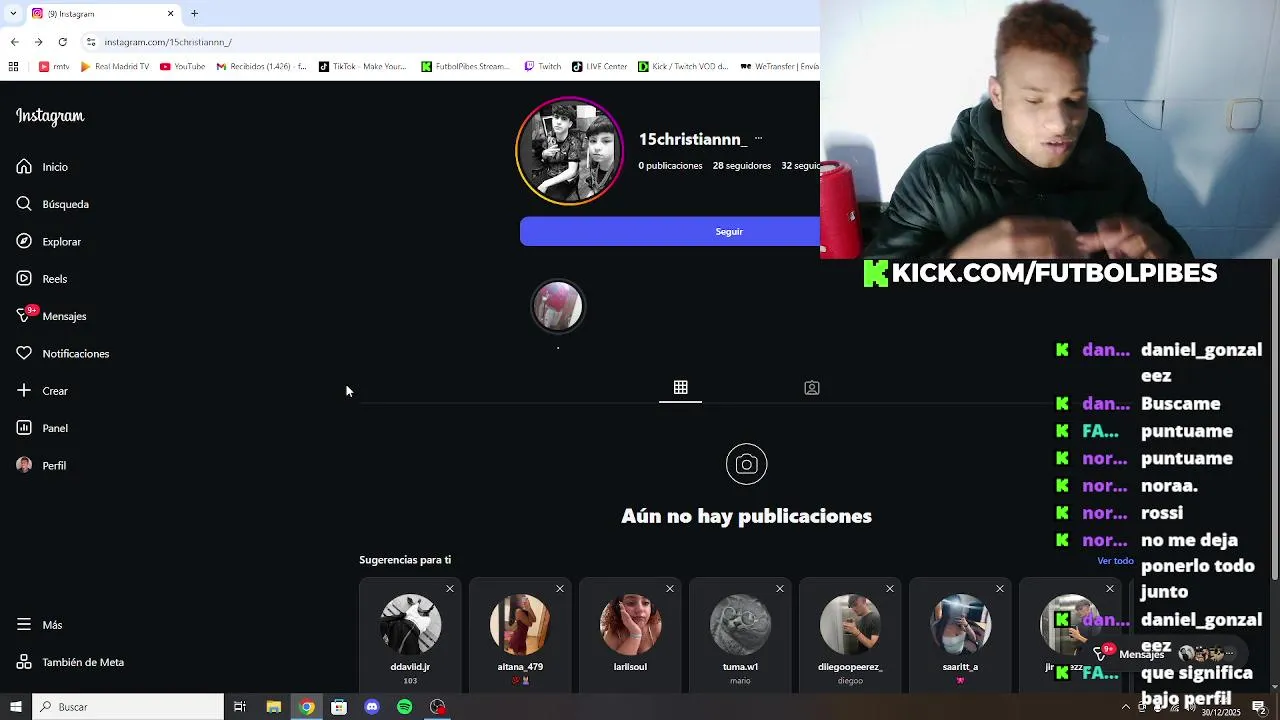
Task: Open WeTransfer bookmark
Action: (x=780, y=67)
